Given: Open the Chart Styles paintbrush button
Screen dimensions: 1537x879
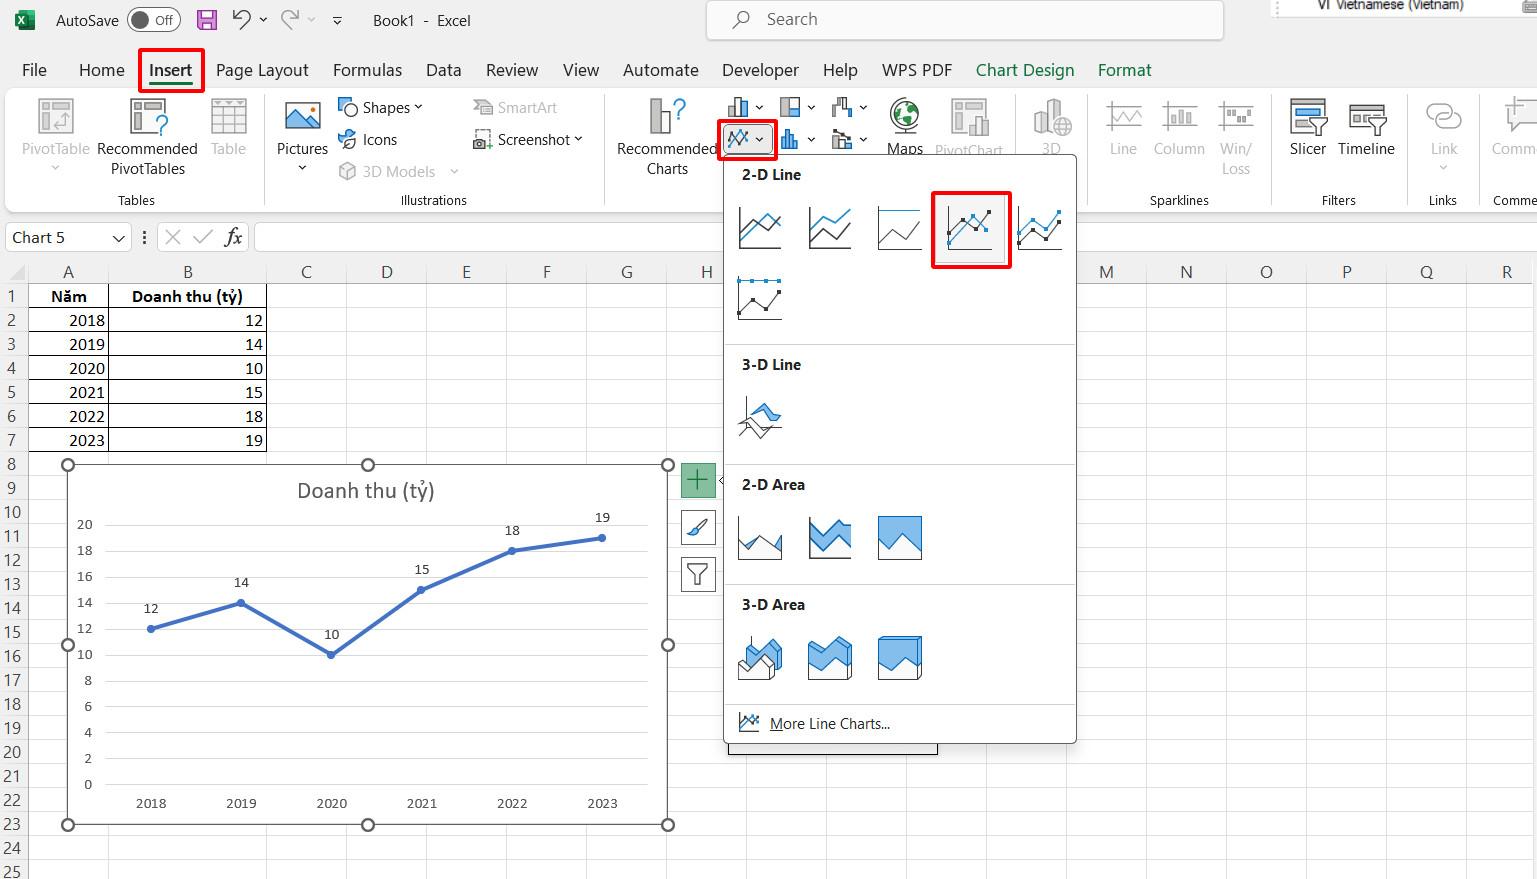Looking at the screenshot, I should tap(698, 527).
